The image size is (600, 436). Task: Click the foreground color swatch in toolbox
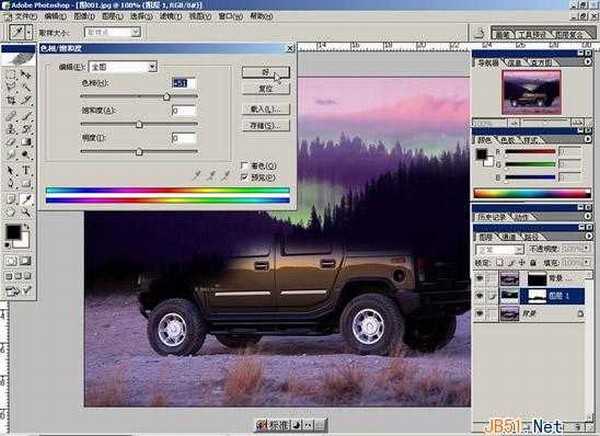coord(12,233)
